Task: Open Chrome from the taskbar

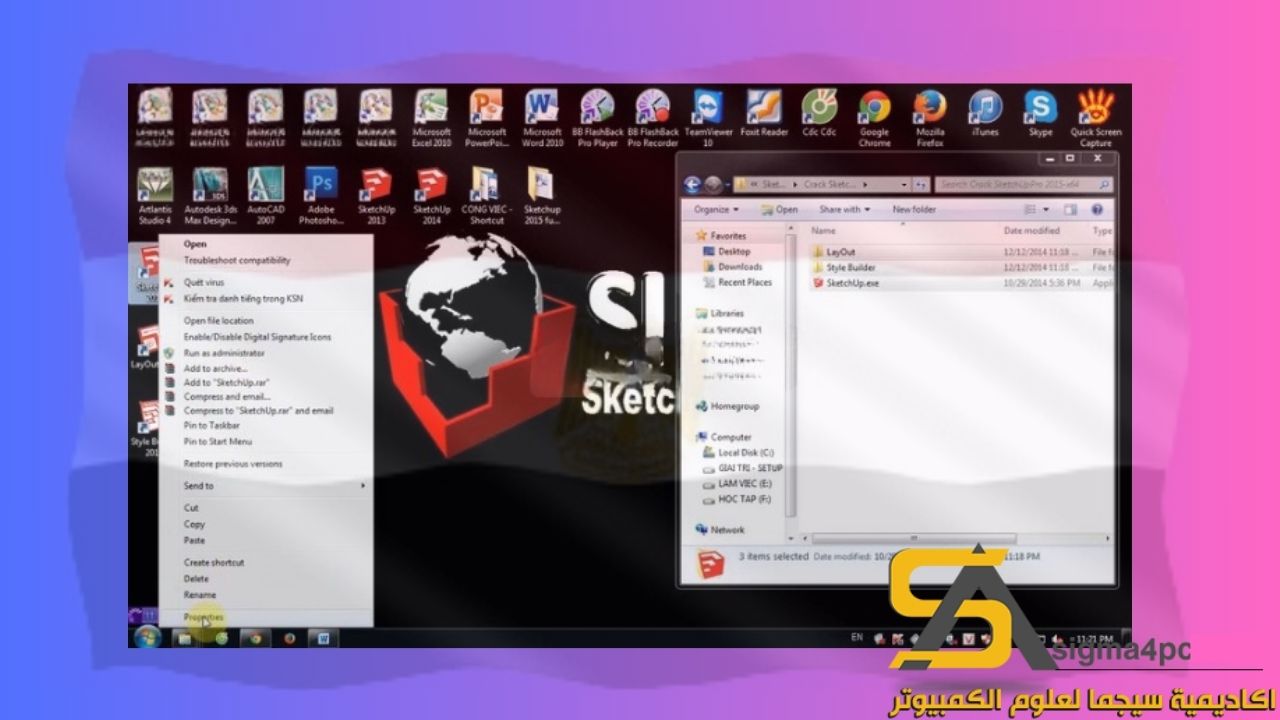Action: tap(255, 637)
